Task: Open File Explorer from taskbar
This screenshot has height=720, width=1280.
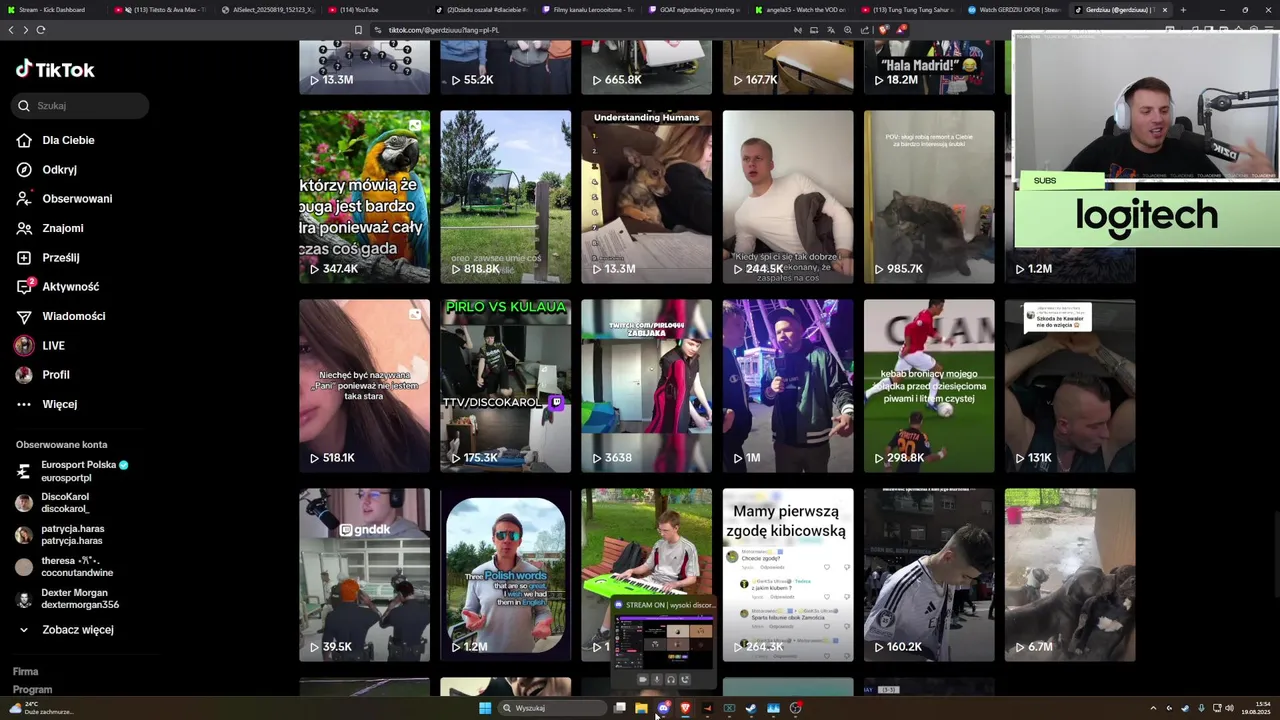Action: point(641,708)
